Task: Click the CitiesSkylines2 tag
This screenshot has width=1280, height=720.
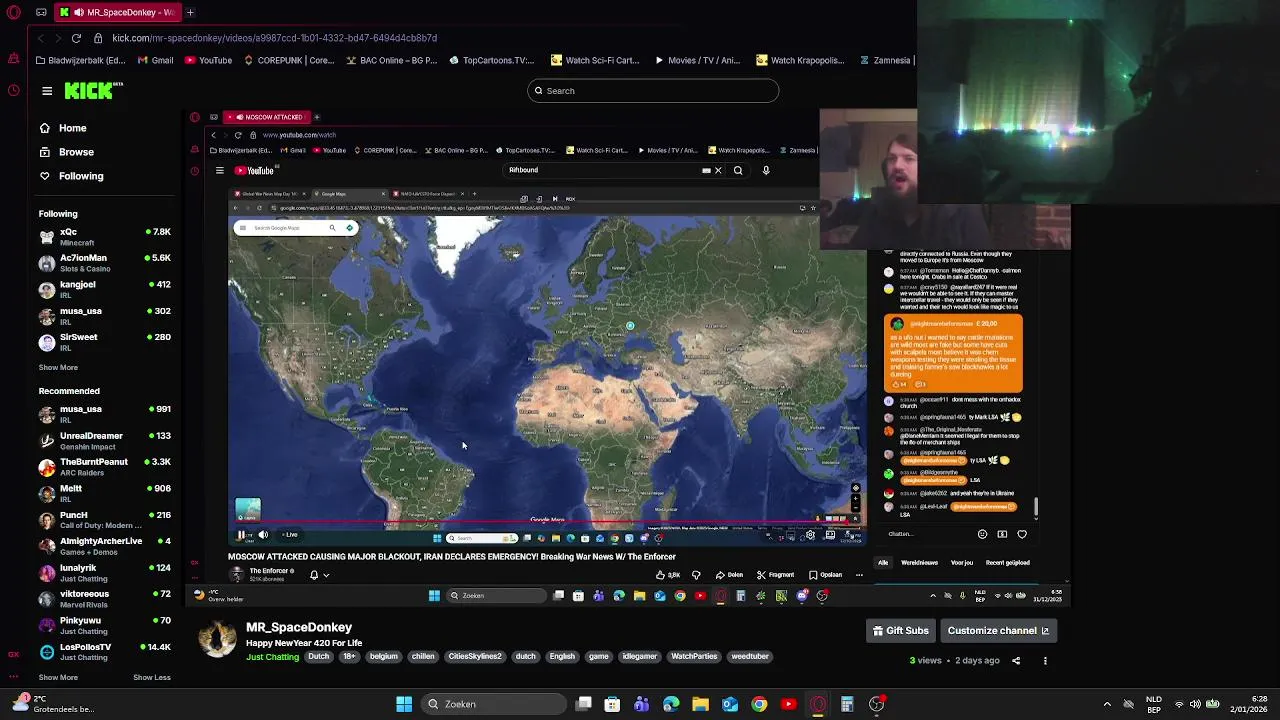Action: [475, 657]
